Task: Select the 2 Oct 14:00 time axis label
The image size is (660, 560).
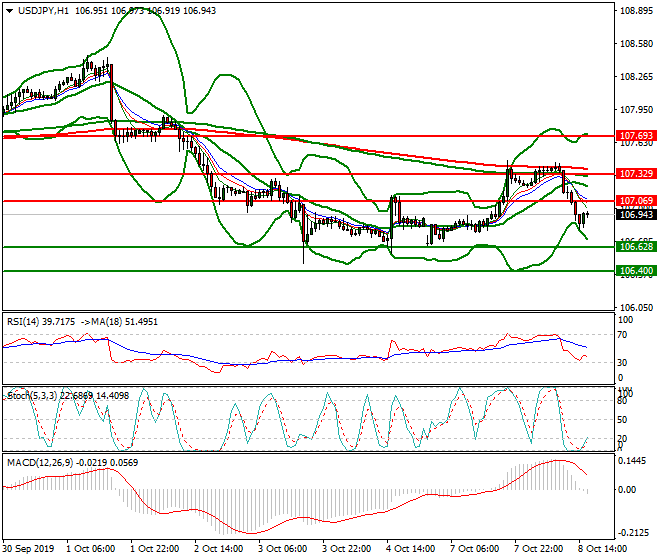Action: (x=218, y=549)
